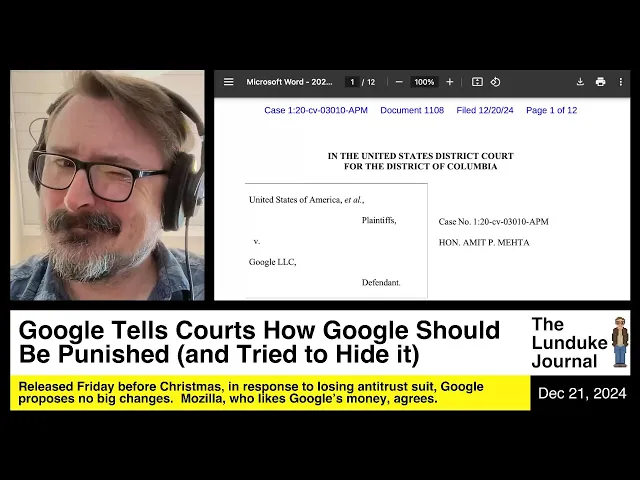Viewport: 640px width, 480px height.
Task: Download the PDF document
Action: click(580, 82)
